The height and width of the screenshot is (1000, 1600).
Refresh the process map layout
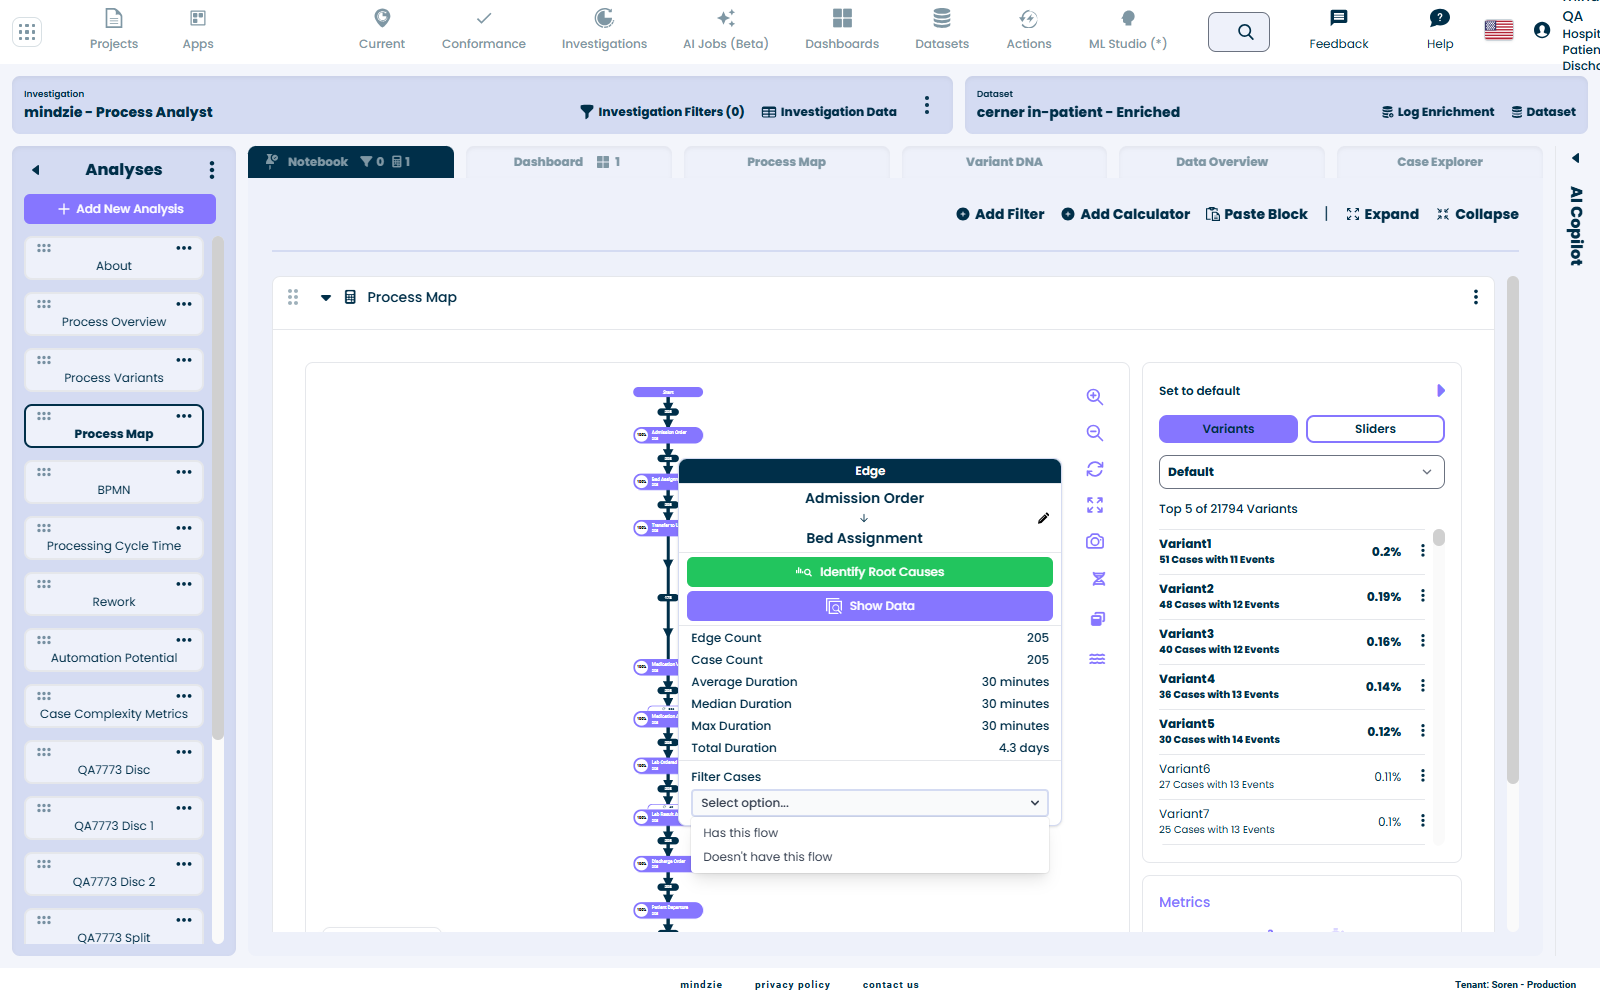click(1095, 469)
